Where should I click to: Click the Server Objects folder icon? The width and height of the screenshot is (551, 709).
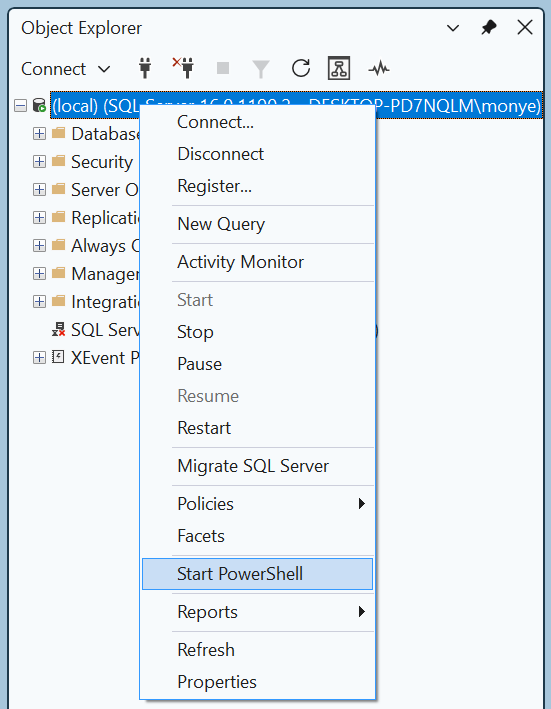(x=58, y=189)
